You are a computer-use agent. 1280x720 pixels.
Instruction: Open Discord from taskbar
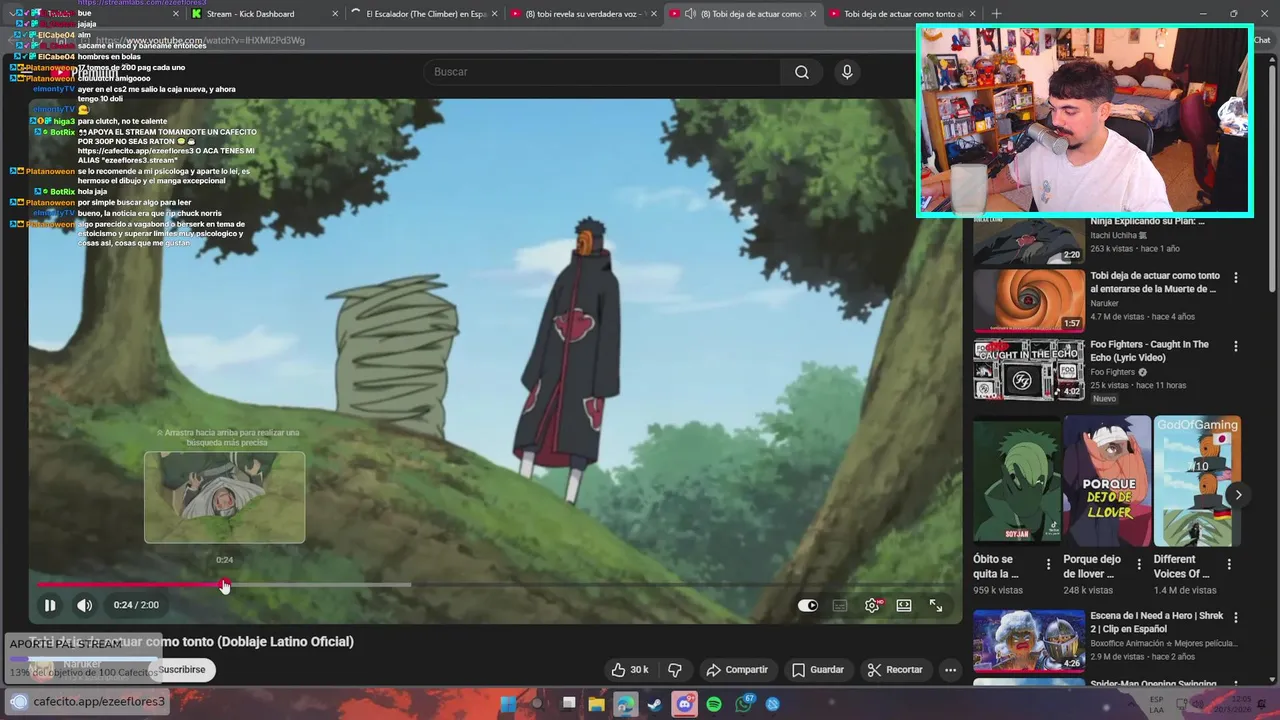click(685, 704)
